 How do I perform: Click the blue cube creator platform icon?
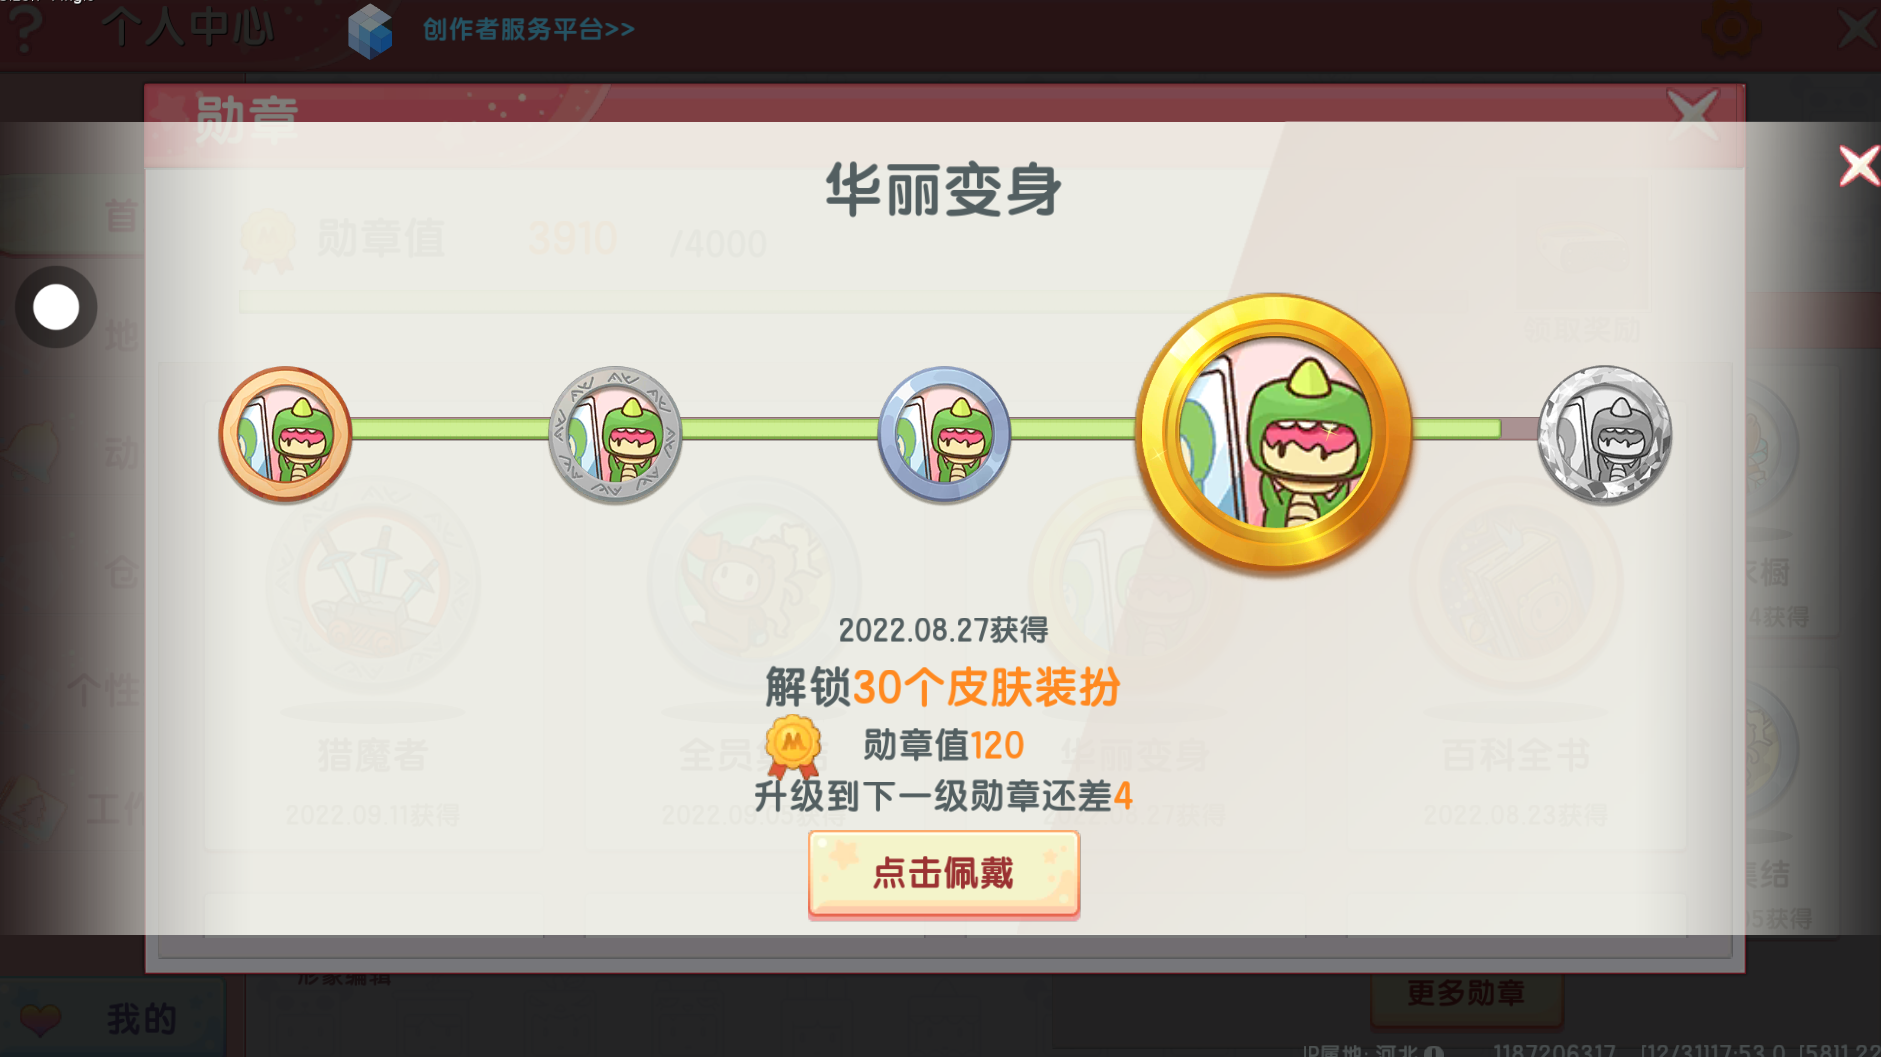(x=370, y=31)
